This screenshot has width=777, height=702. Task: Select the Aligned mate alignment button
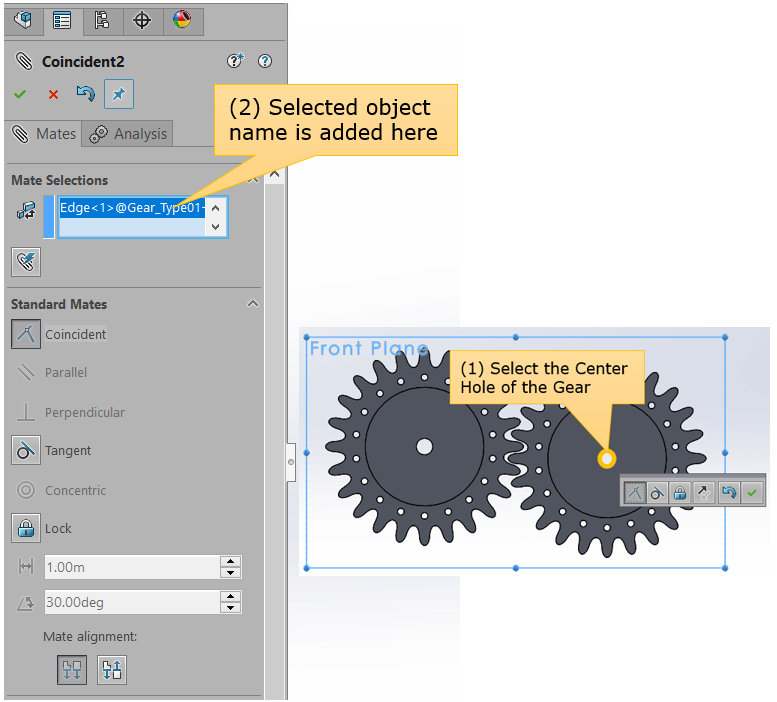72,670
